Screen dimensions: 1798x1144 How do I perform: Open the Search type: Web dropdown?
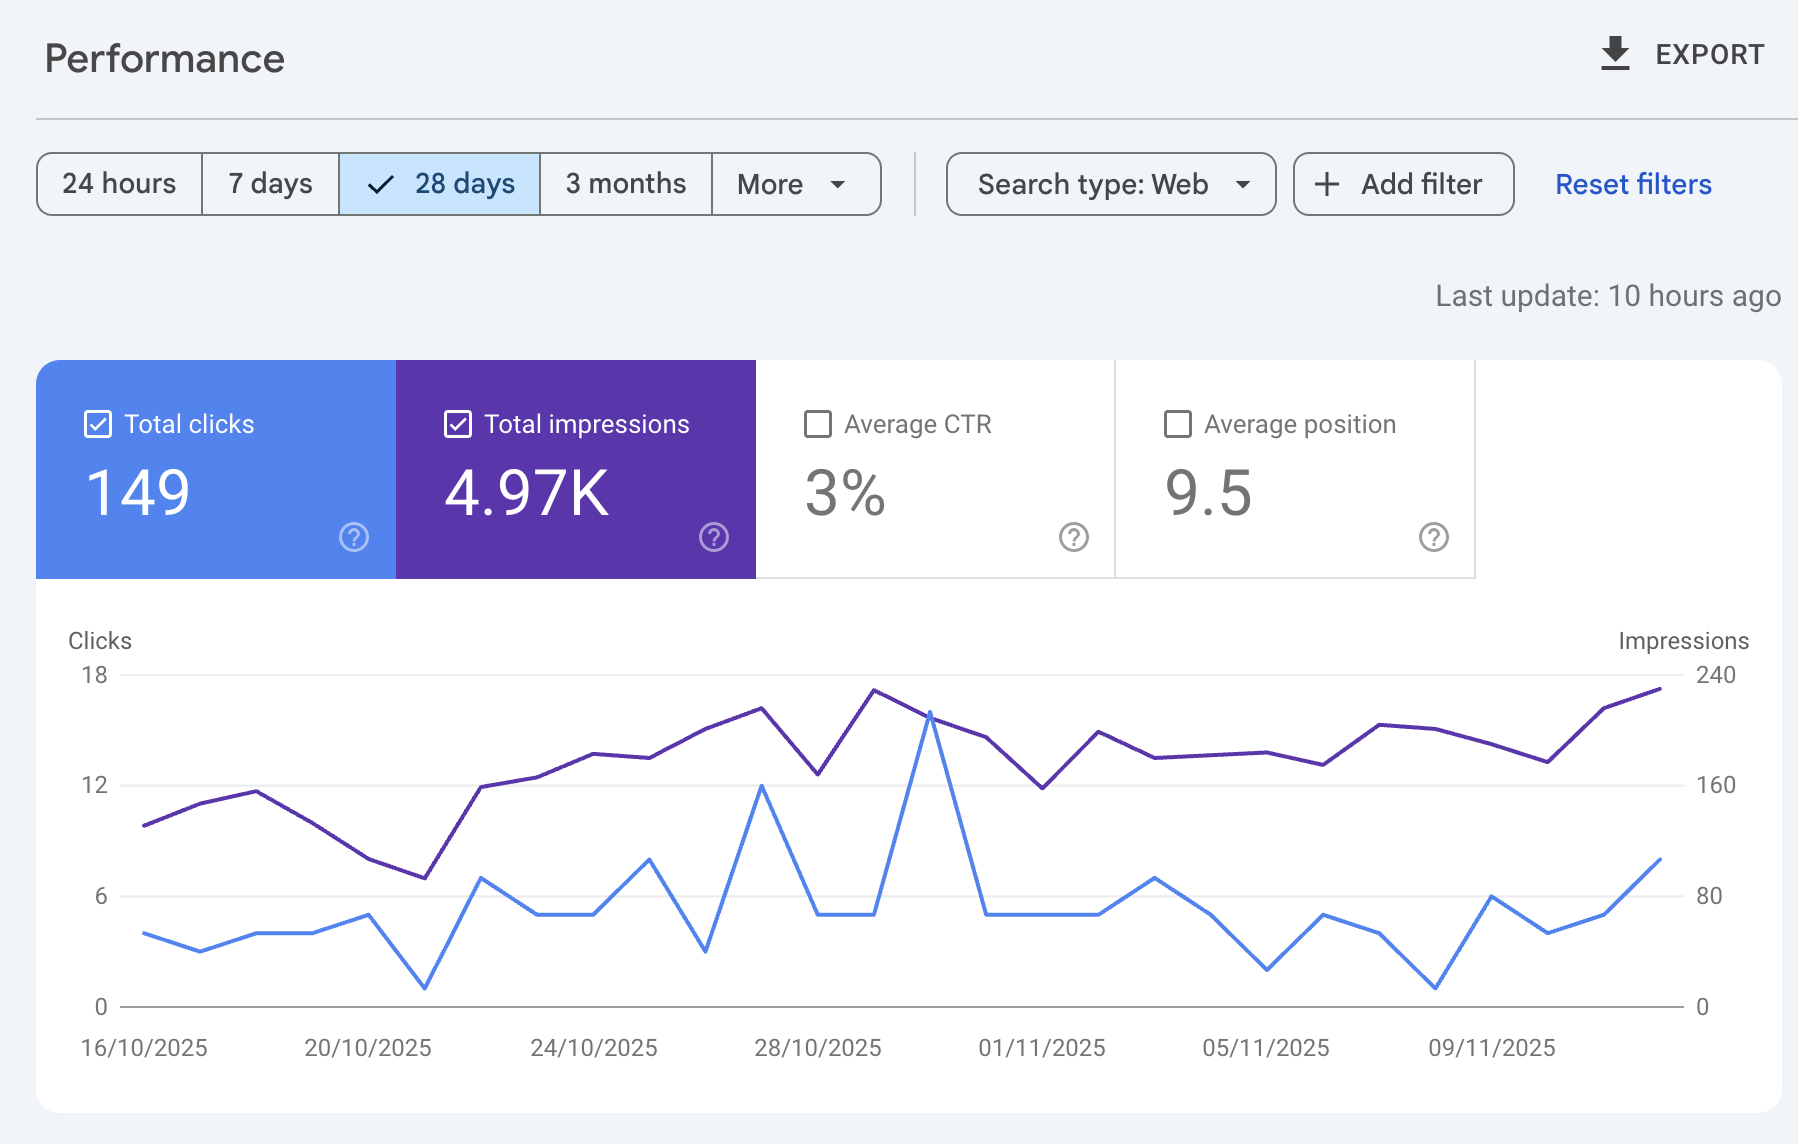(x=1111, y=184)
